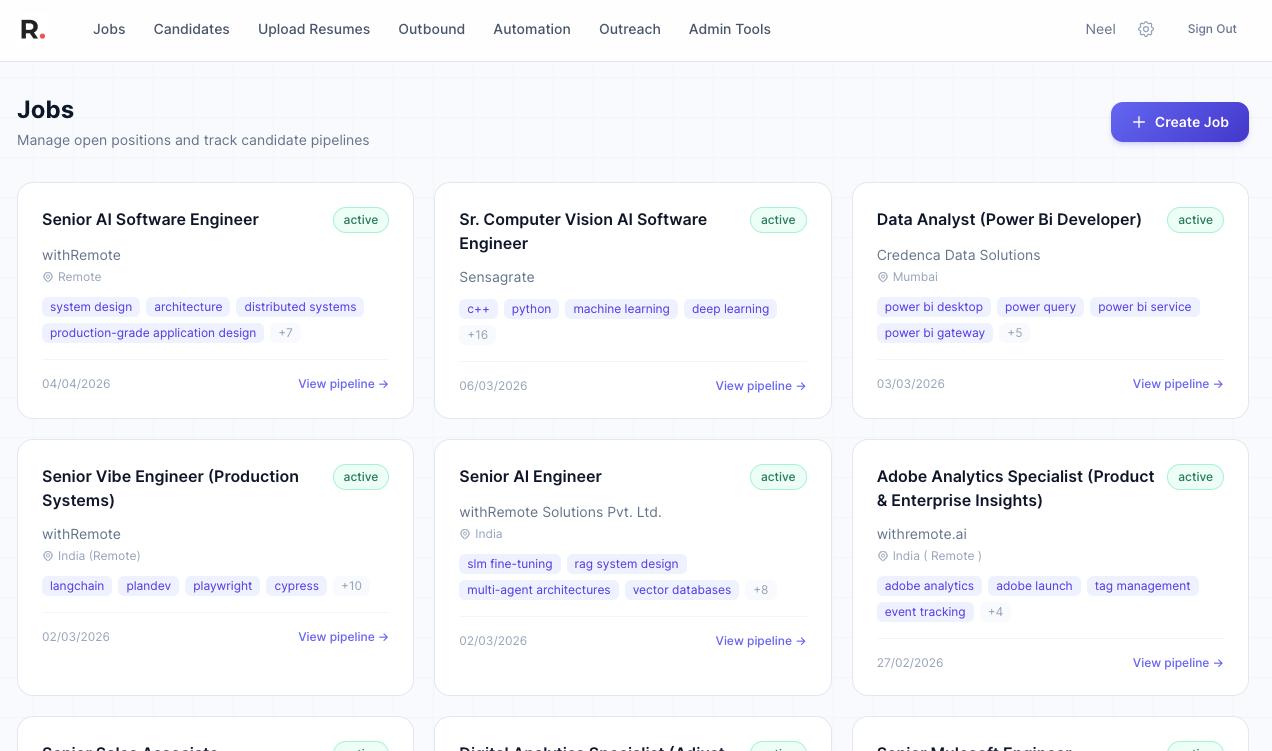Viewport: 1272px width, 751px height.
Task: Expand +4 more skills tag
Action: point(995,612)
